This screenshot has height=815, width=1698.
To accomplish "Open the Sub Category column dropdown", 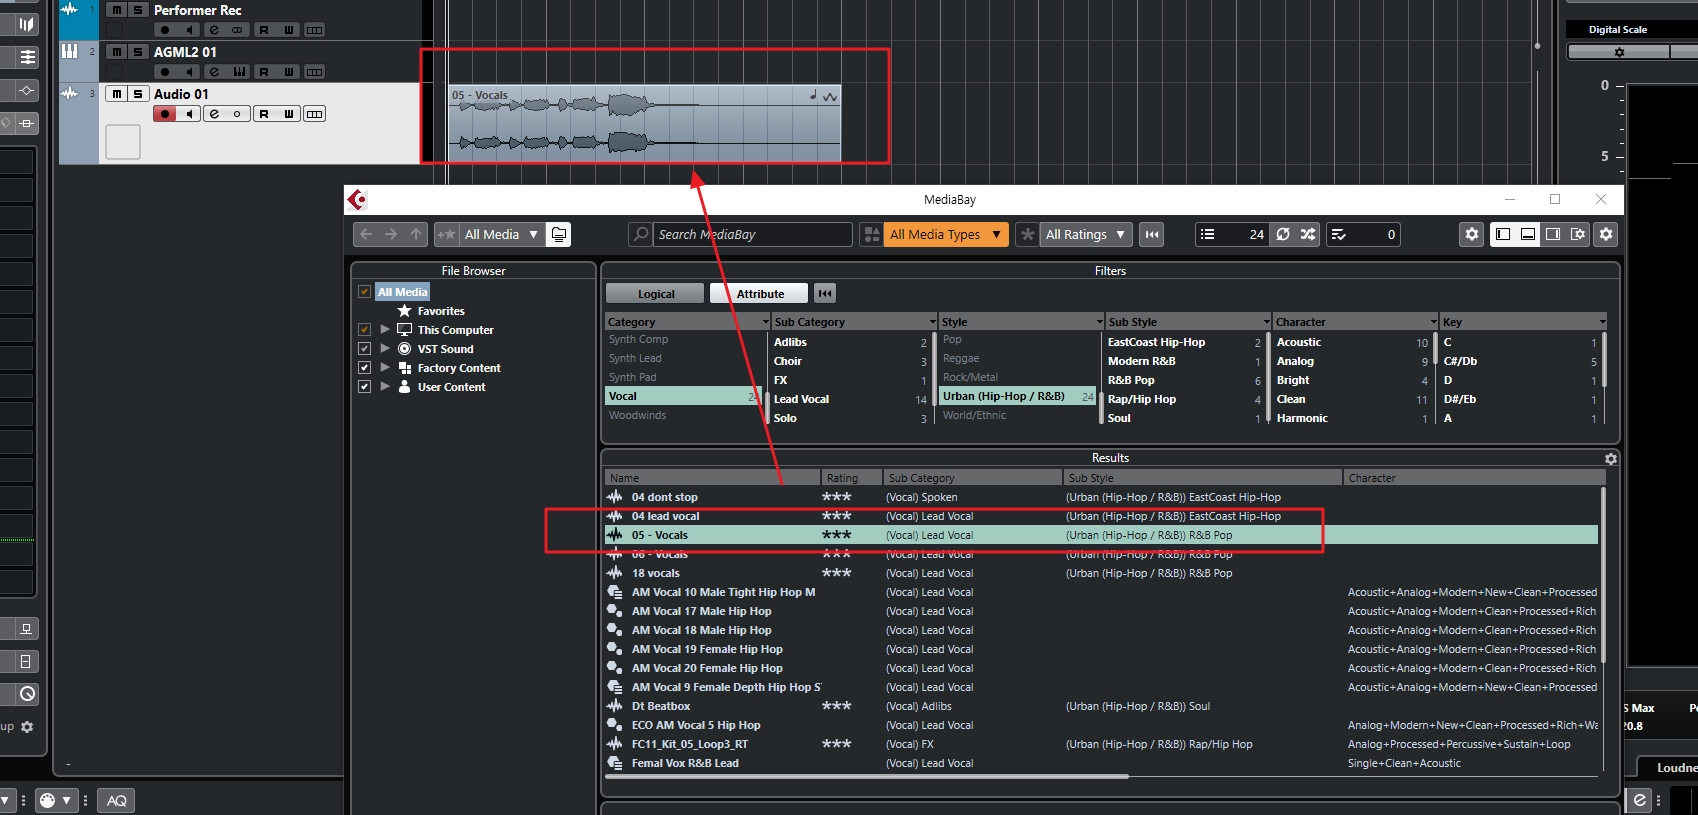I will (933, 322).
